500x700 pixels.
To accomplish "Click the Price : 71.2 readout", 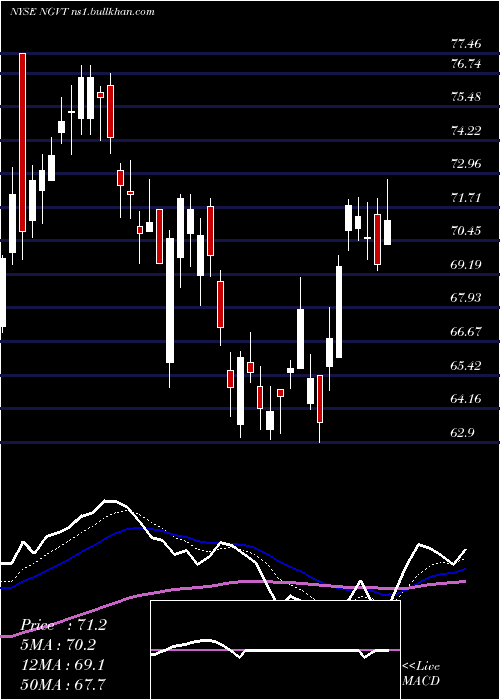I will coord(64,625).
